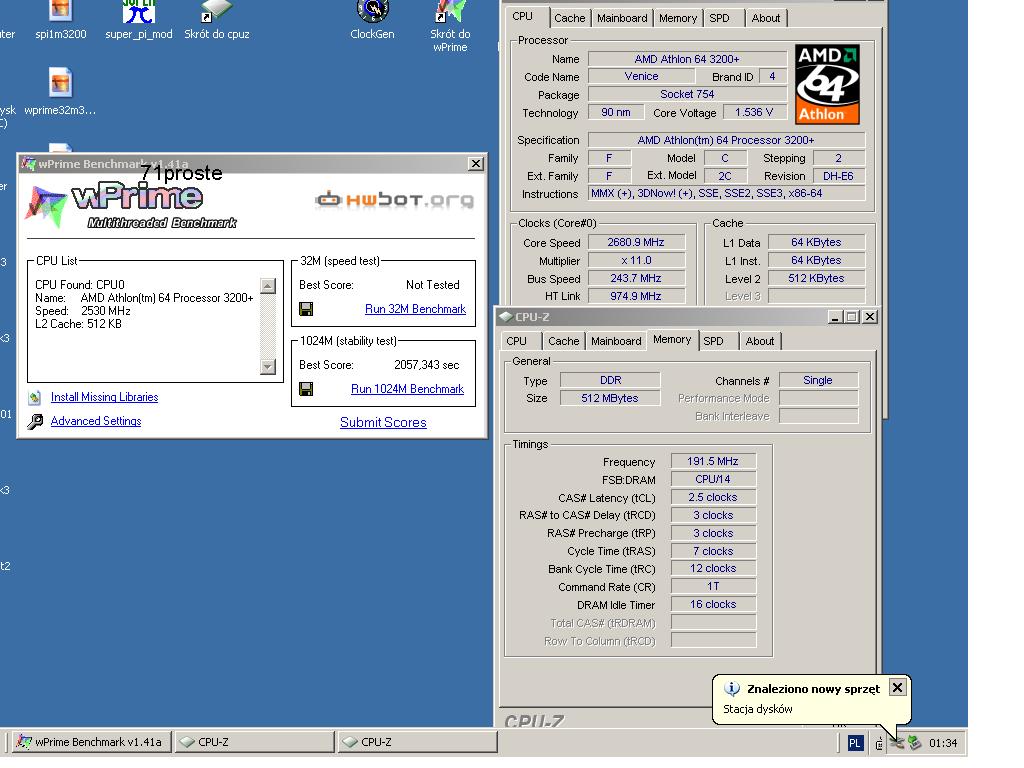
Task: Click wPrime Benchmark v1.41a taskbar button
Action: click(91, 743)
